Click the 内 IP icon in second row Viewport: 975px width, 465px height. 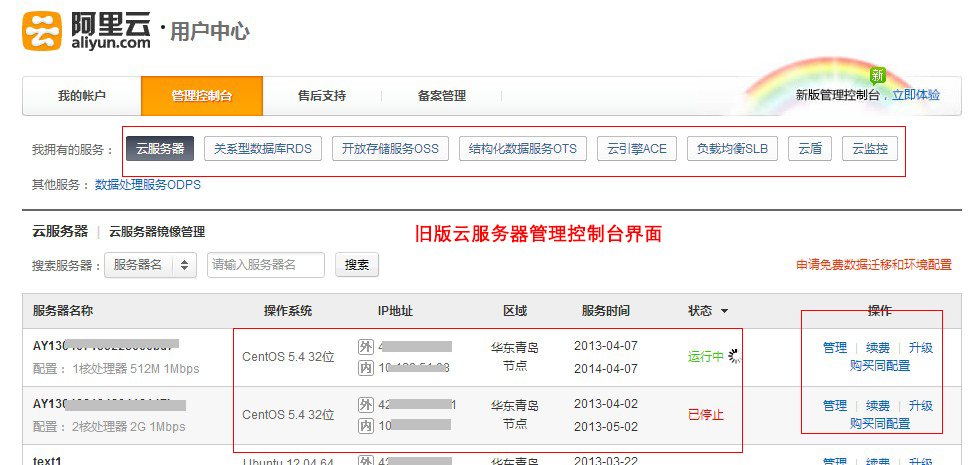[366, 425]
